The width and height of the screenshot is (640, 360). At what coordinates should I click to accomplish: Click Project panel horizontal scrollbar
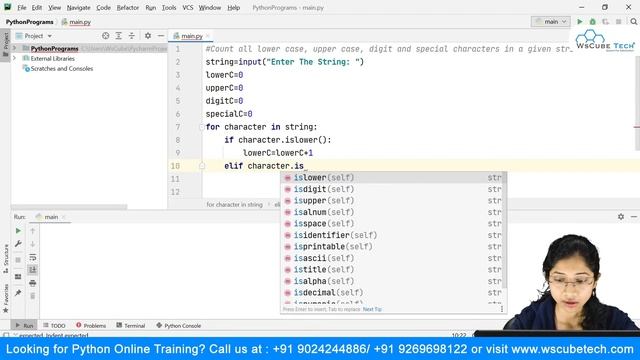click(69, 207)
